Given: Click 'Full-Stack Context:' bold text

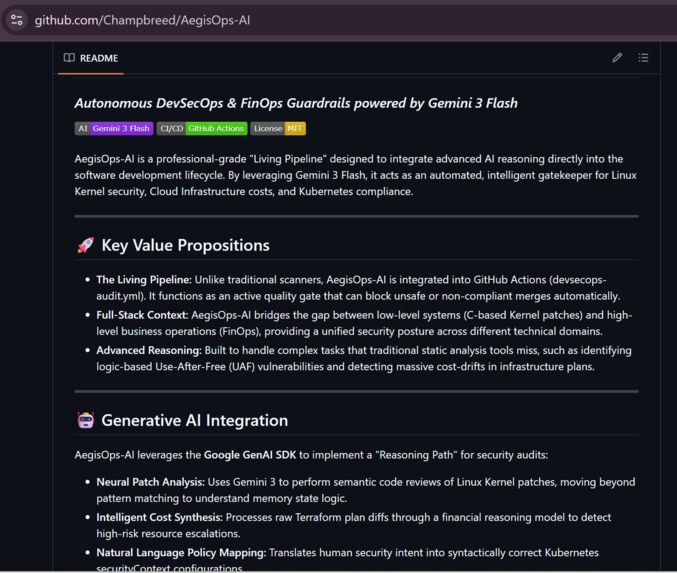Looking at the screenshot, I should tap(142, 315).
